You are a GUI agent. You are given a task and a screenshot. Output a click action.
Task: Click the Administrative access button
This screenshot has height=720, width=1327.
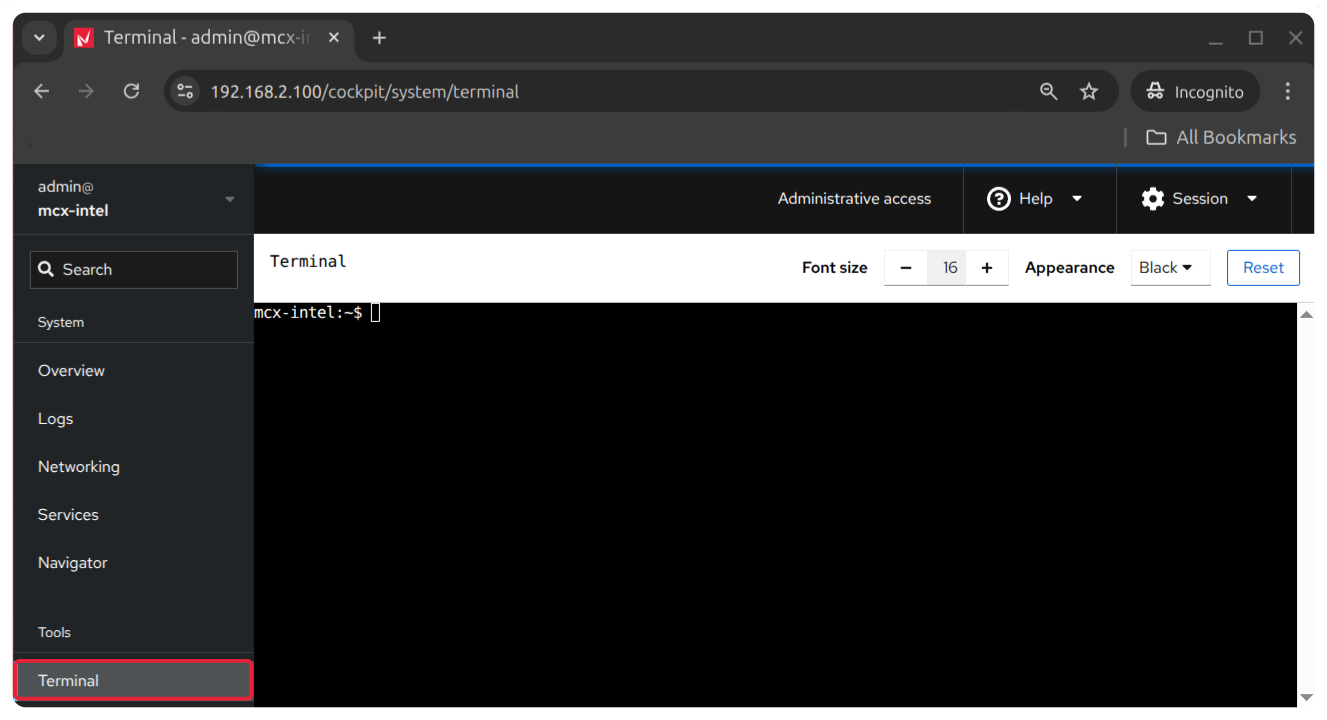tap(854, 199)
